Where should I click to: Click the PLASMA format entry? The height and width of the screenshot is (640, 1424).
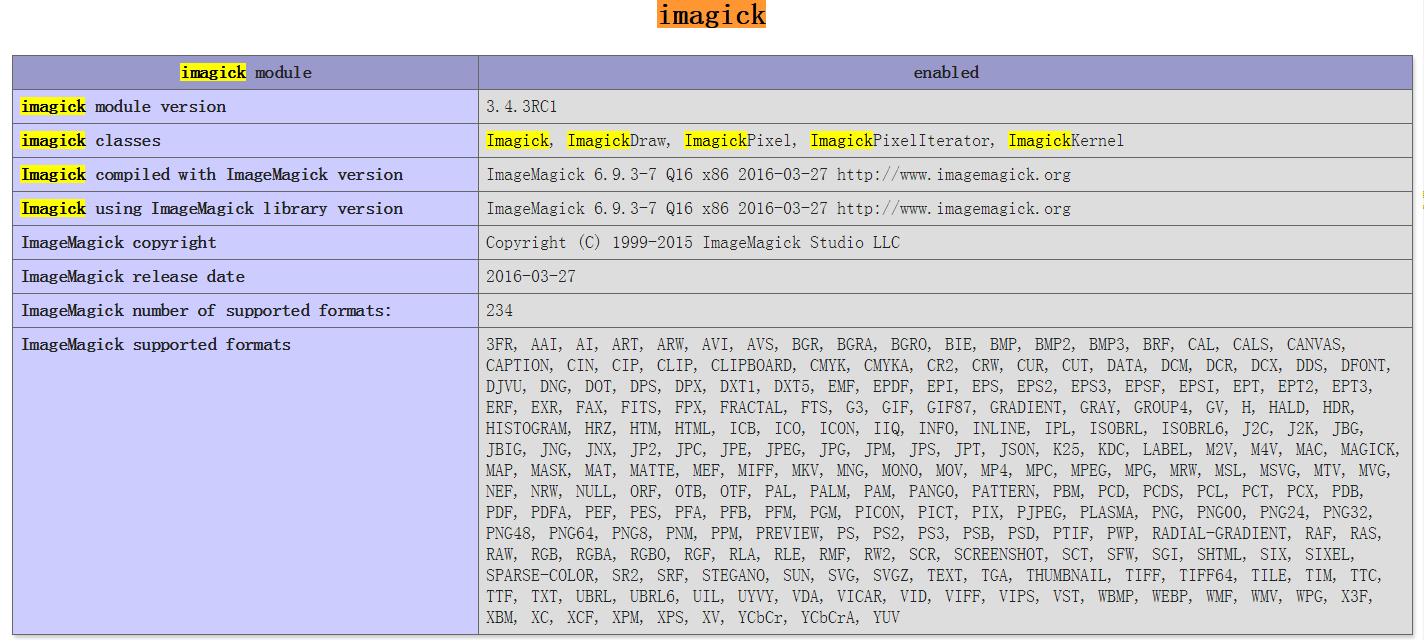(x=1106, y=513)
